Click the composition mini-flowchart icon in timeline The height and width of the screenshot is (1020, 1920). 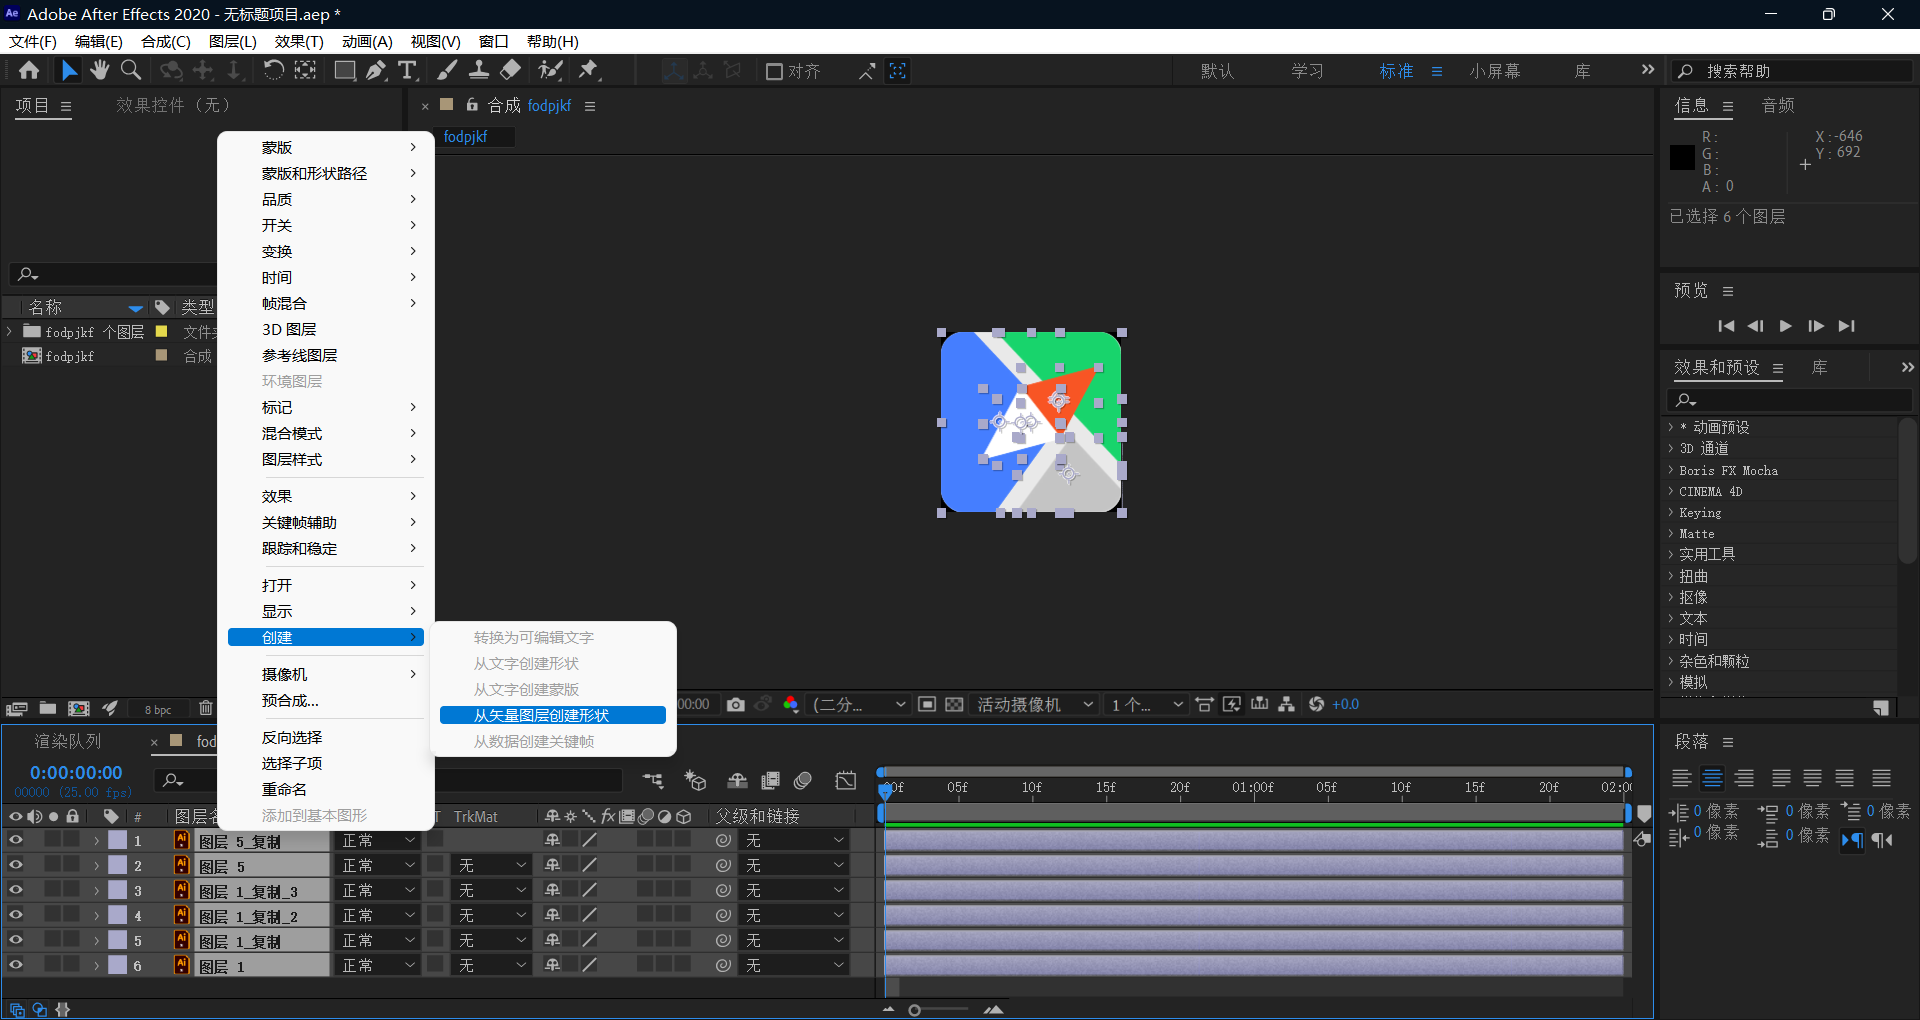[x=653, y=781]
